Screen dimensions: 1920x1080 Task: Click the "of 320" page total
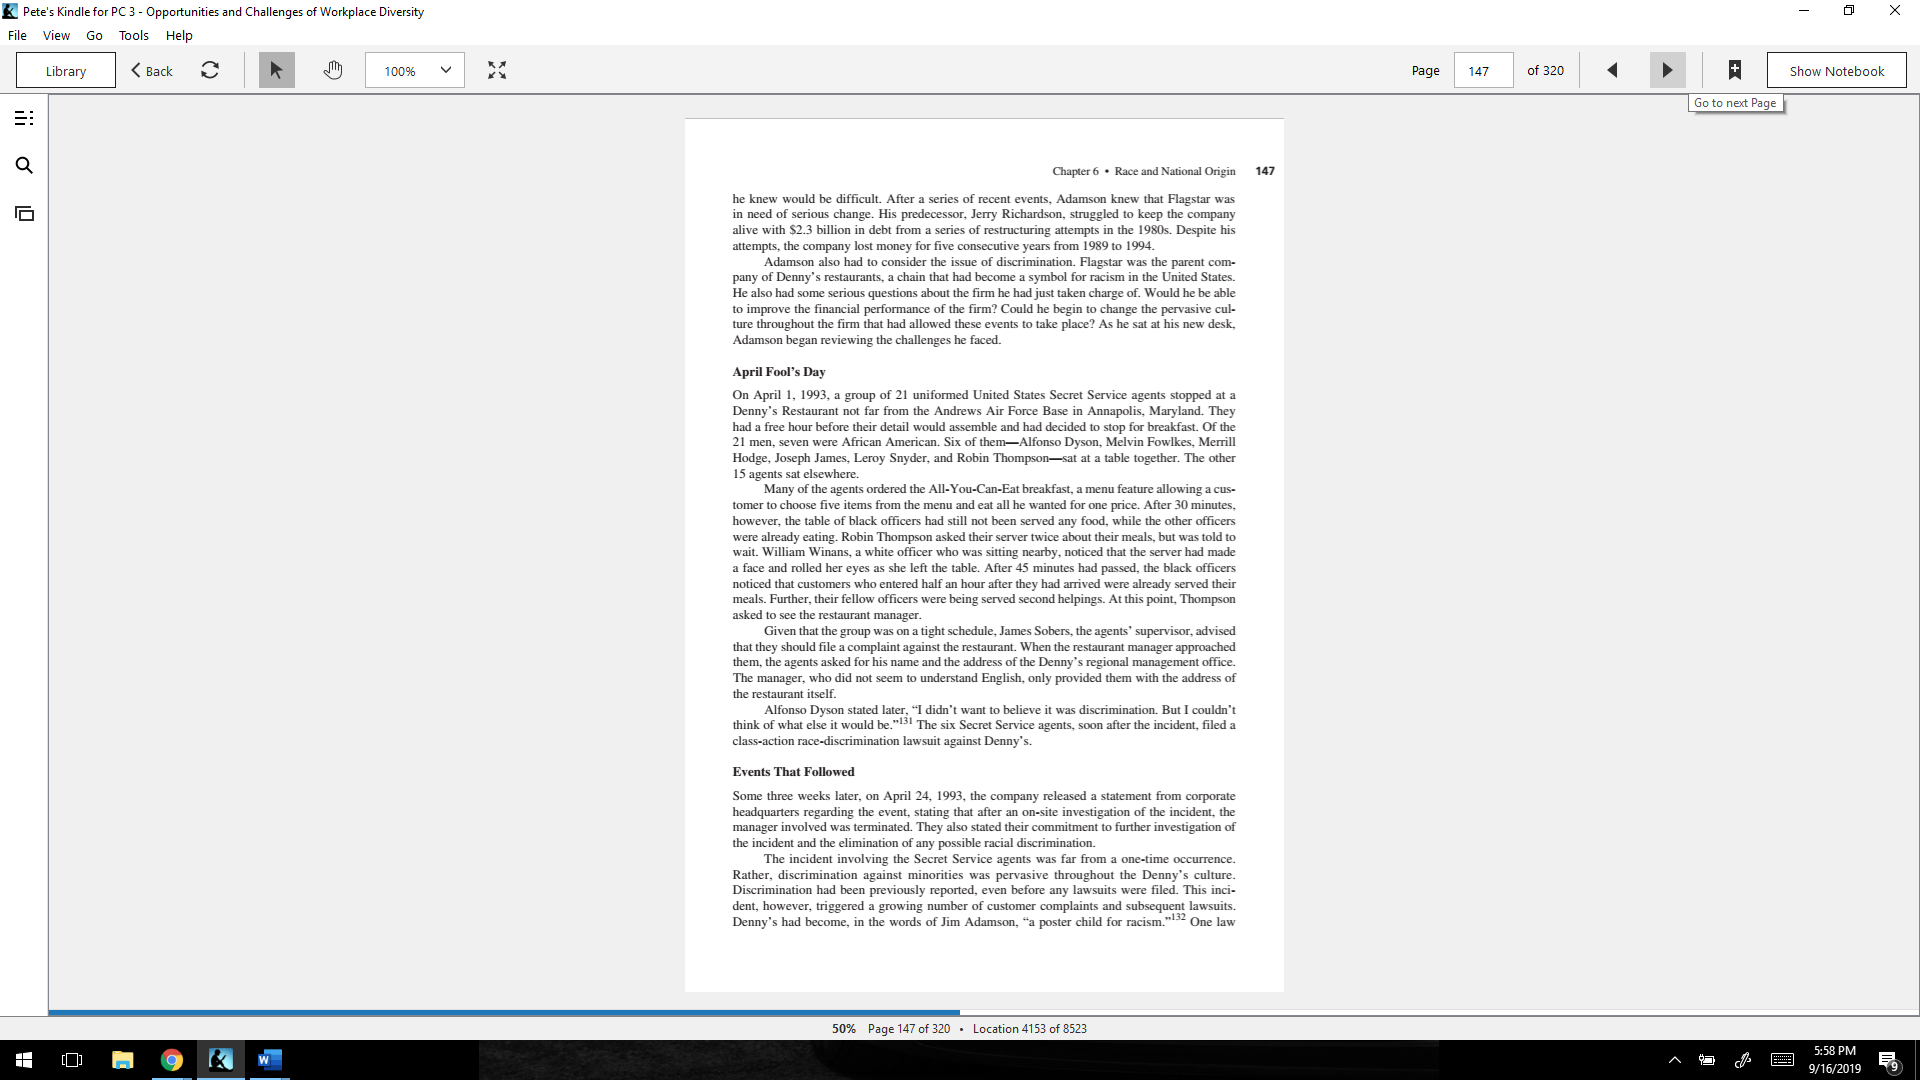point(1545,71)
